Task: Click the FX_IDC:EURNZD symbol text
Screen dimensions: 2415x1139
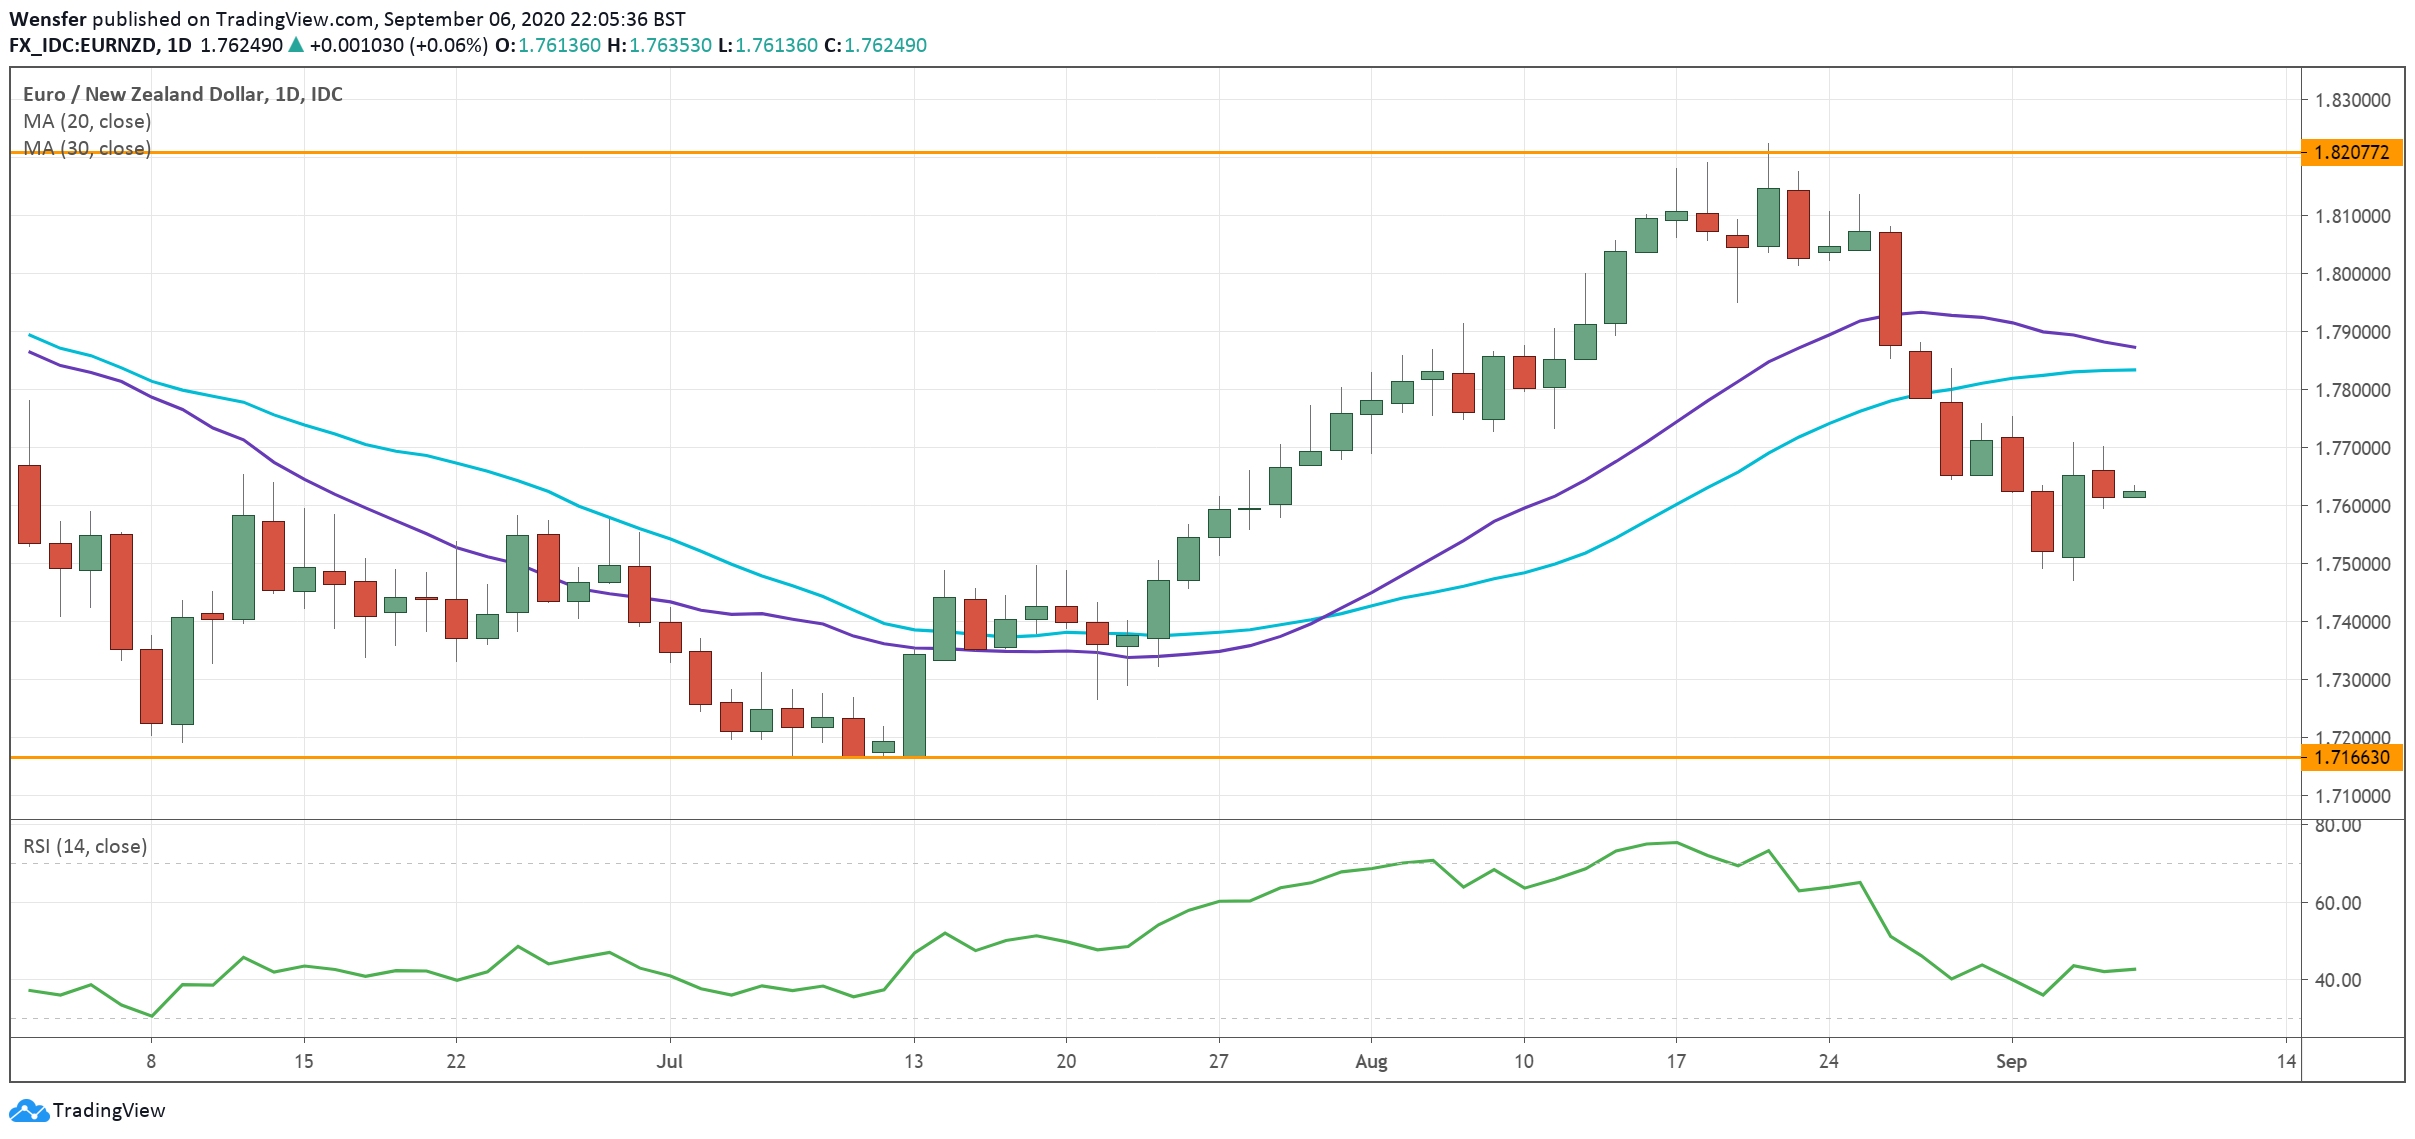Action: point(83,45)
